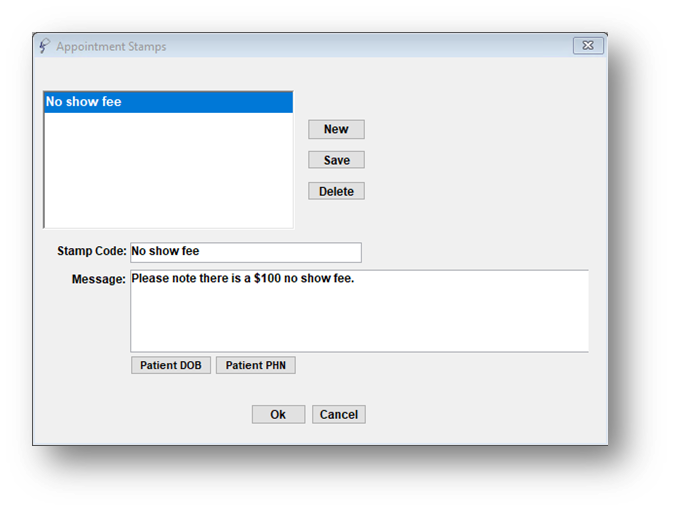Save the current appointment stamp
673x511 pixels.
(336, 160)
